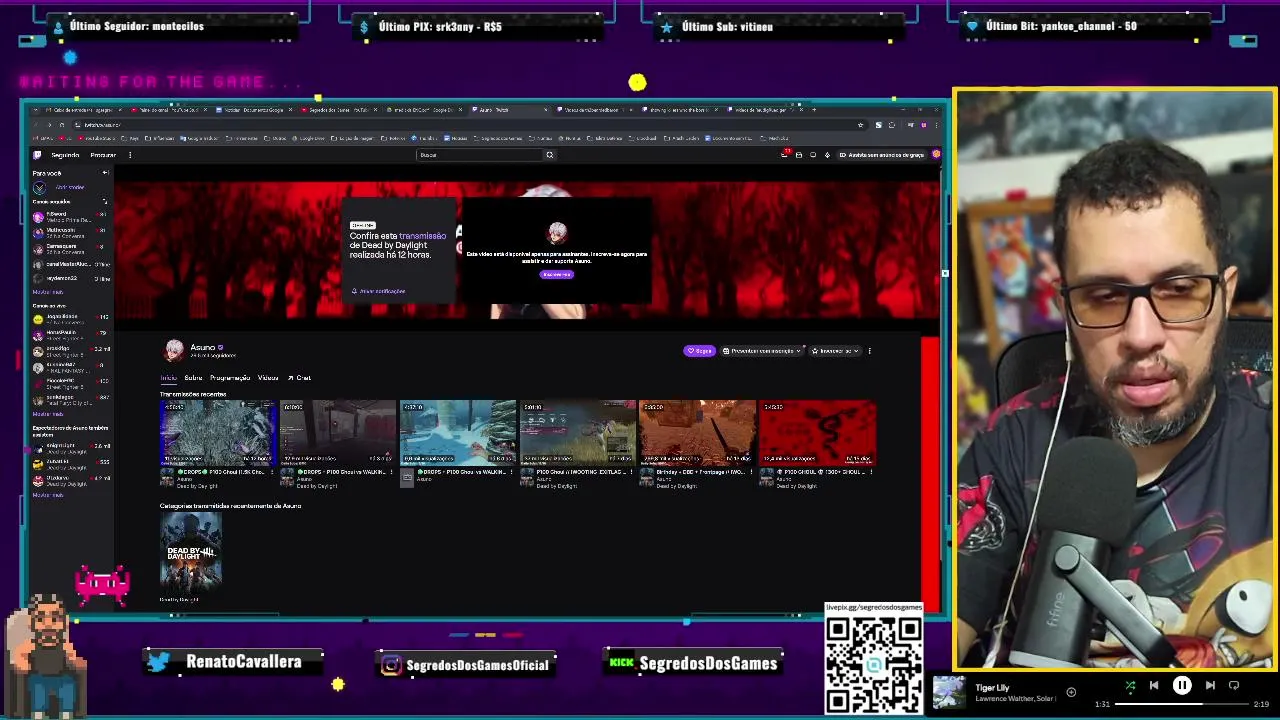Open the Vídeos tab
1280x720 pixels.
tap(268, 378)
